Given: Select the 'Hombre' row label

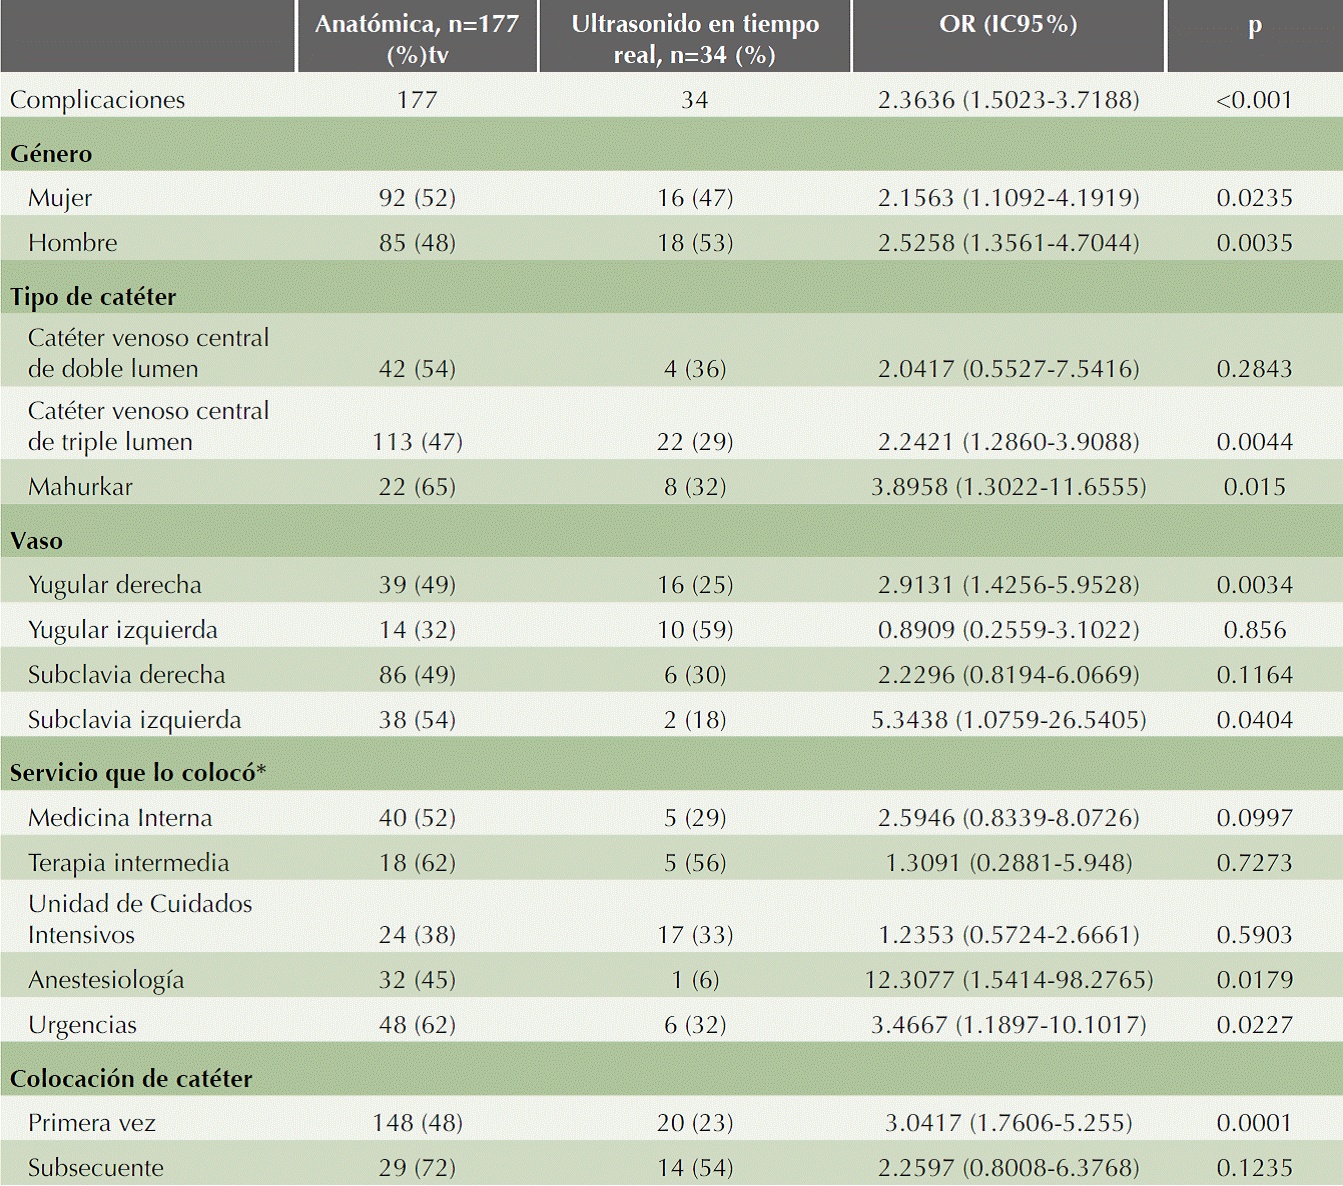Looking at the screenshot, I should coord(73,243).
